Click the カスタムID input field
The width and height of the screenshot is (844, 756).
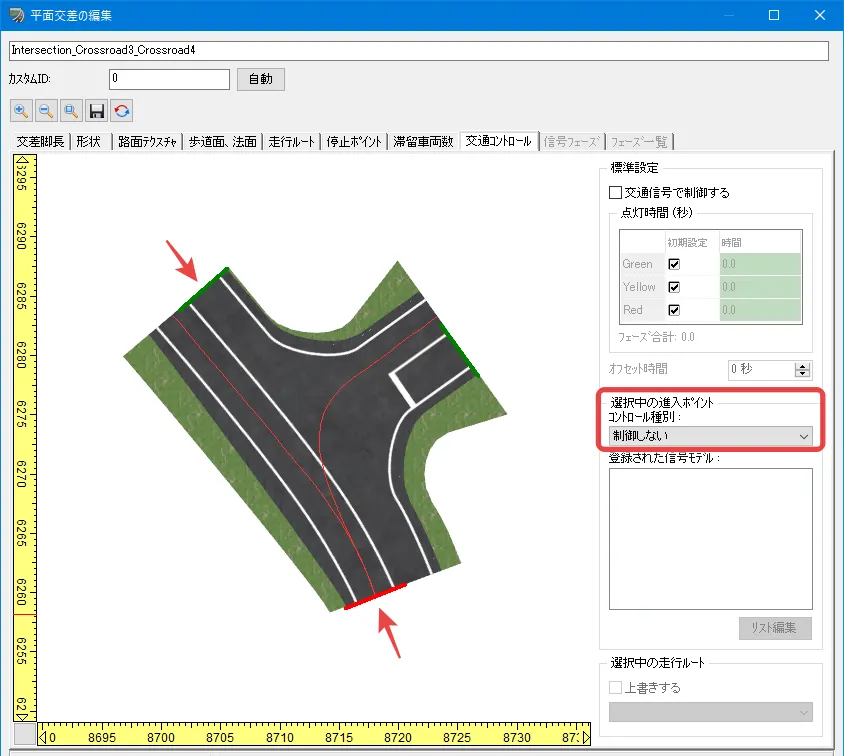click(169, 78)
